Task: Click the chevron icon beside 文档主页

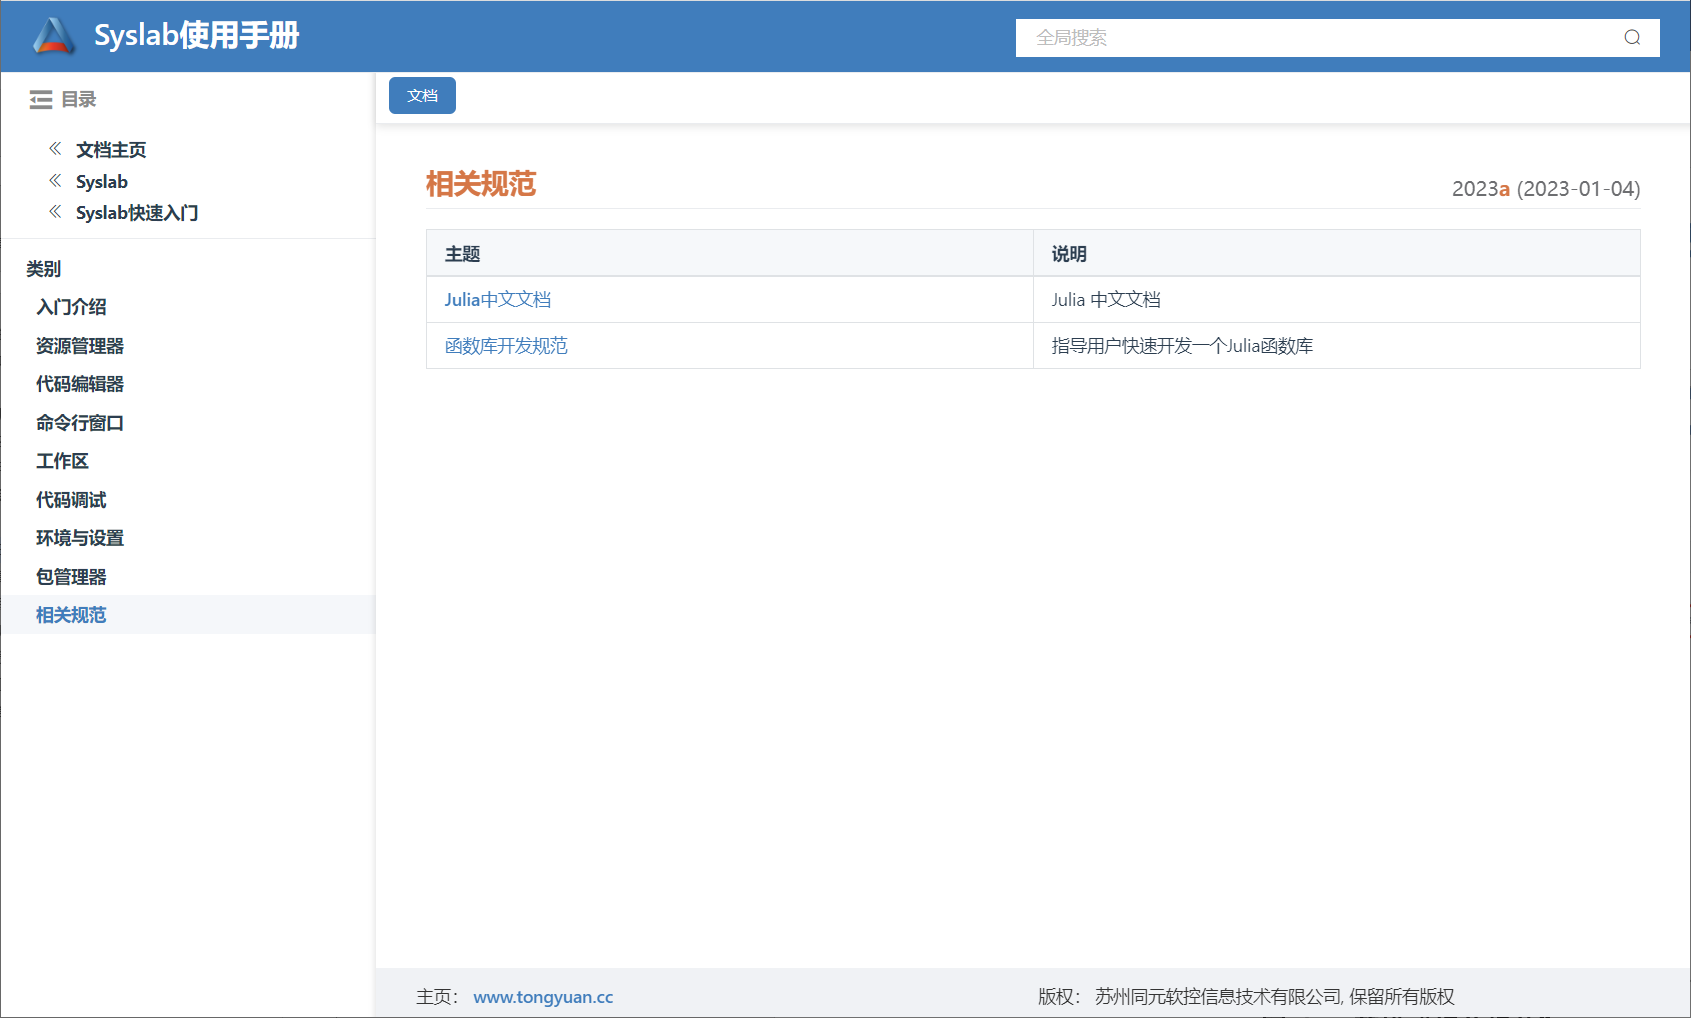Action: pos(56,149)
